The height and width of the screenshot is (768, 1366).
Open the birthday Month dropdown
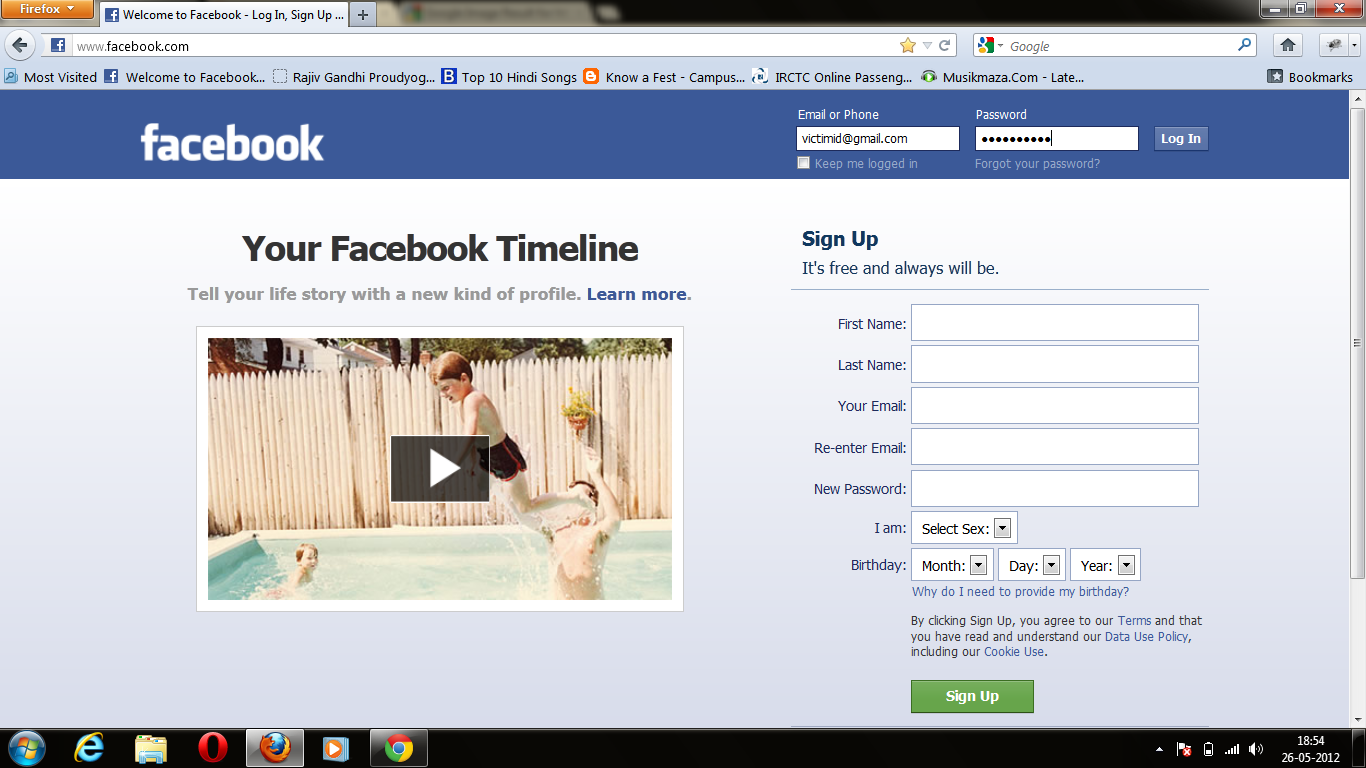[952, 565]
